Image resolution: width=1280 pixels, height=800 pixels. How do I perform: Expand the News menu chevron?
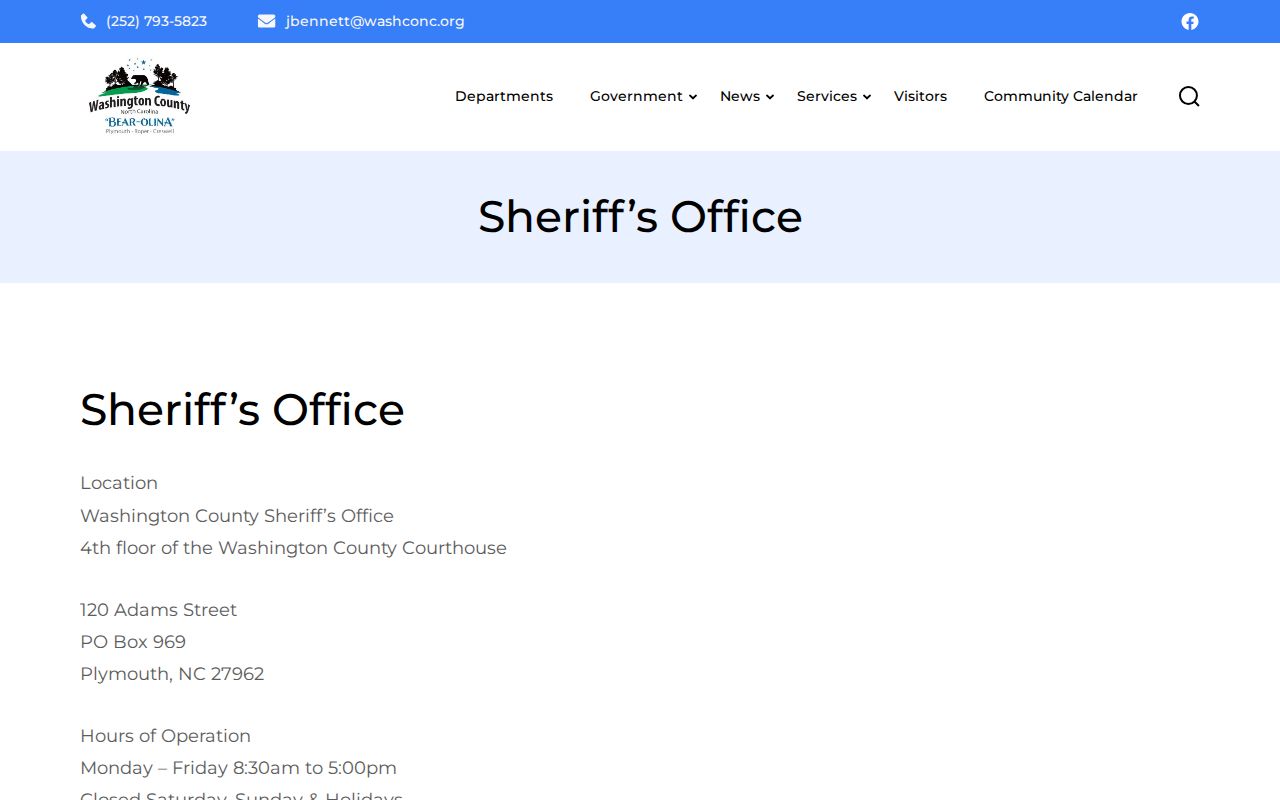[x=770, y=97]
